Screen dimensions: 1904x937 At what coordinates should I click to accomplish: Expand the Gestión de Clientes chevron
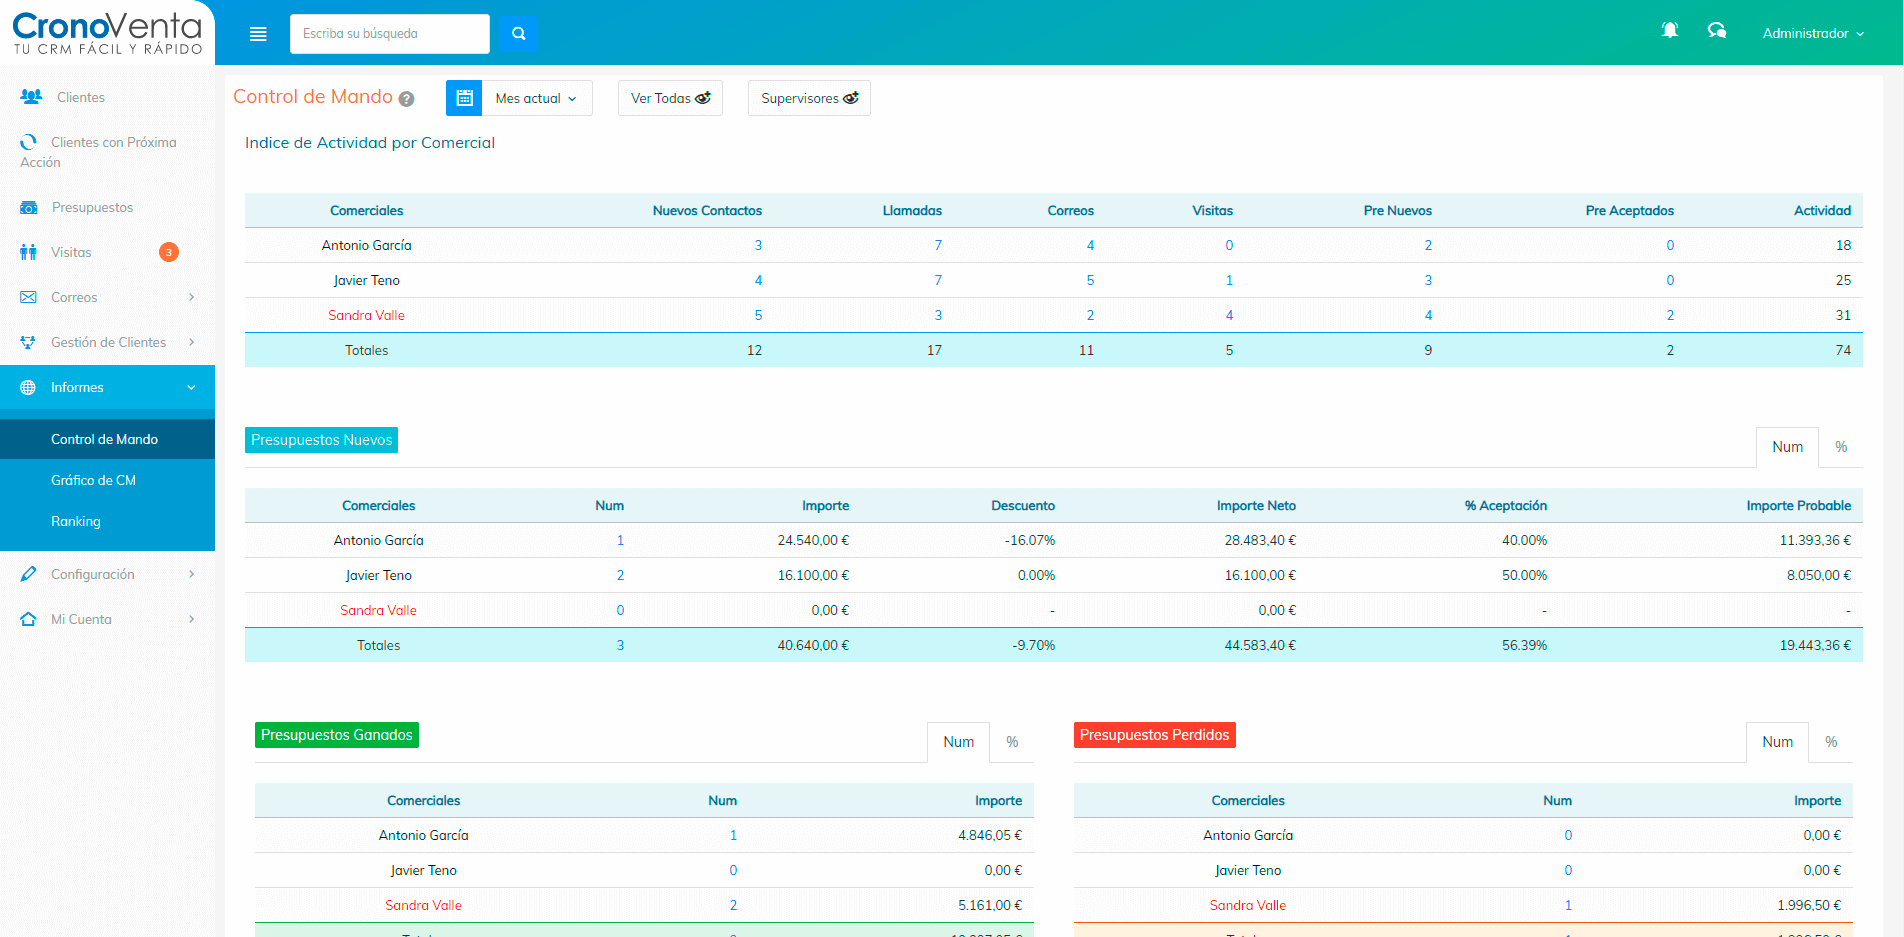click(191, 342)
